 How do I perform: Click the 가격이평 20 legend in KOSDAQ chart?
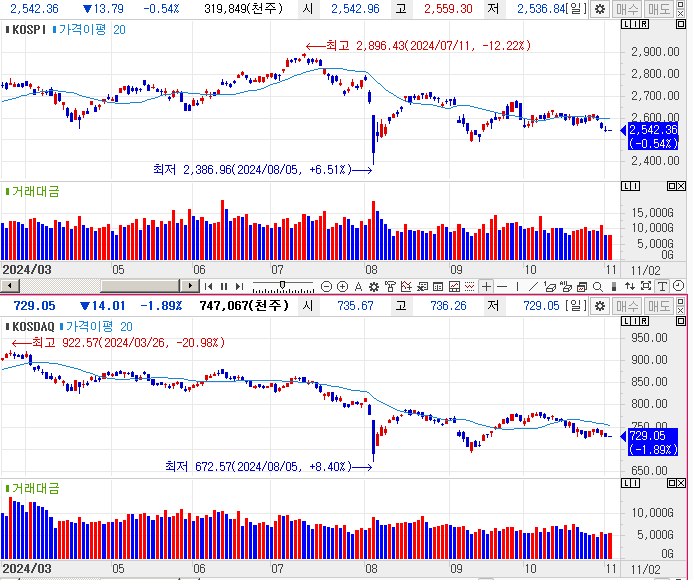[x=96, y=327]
